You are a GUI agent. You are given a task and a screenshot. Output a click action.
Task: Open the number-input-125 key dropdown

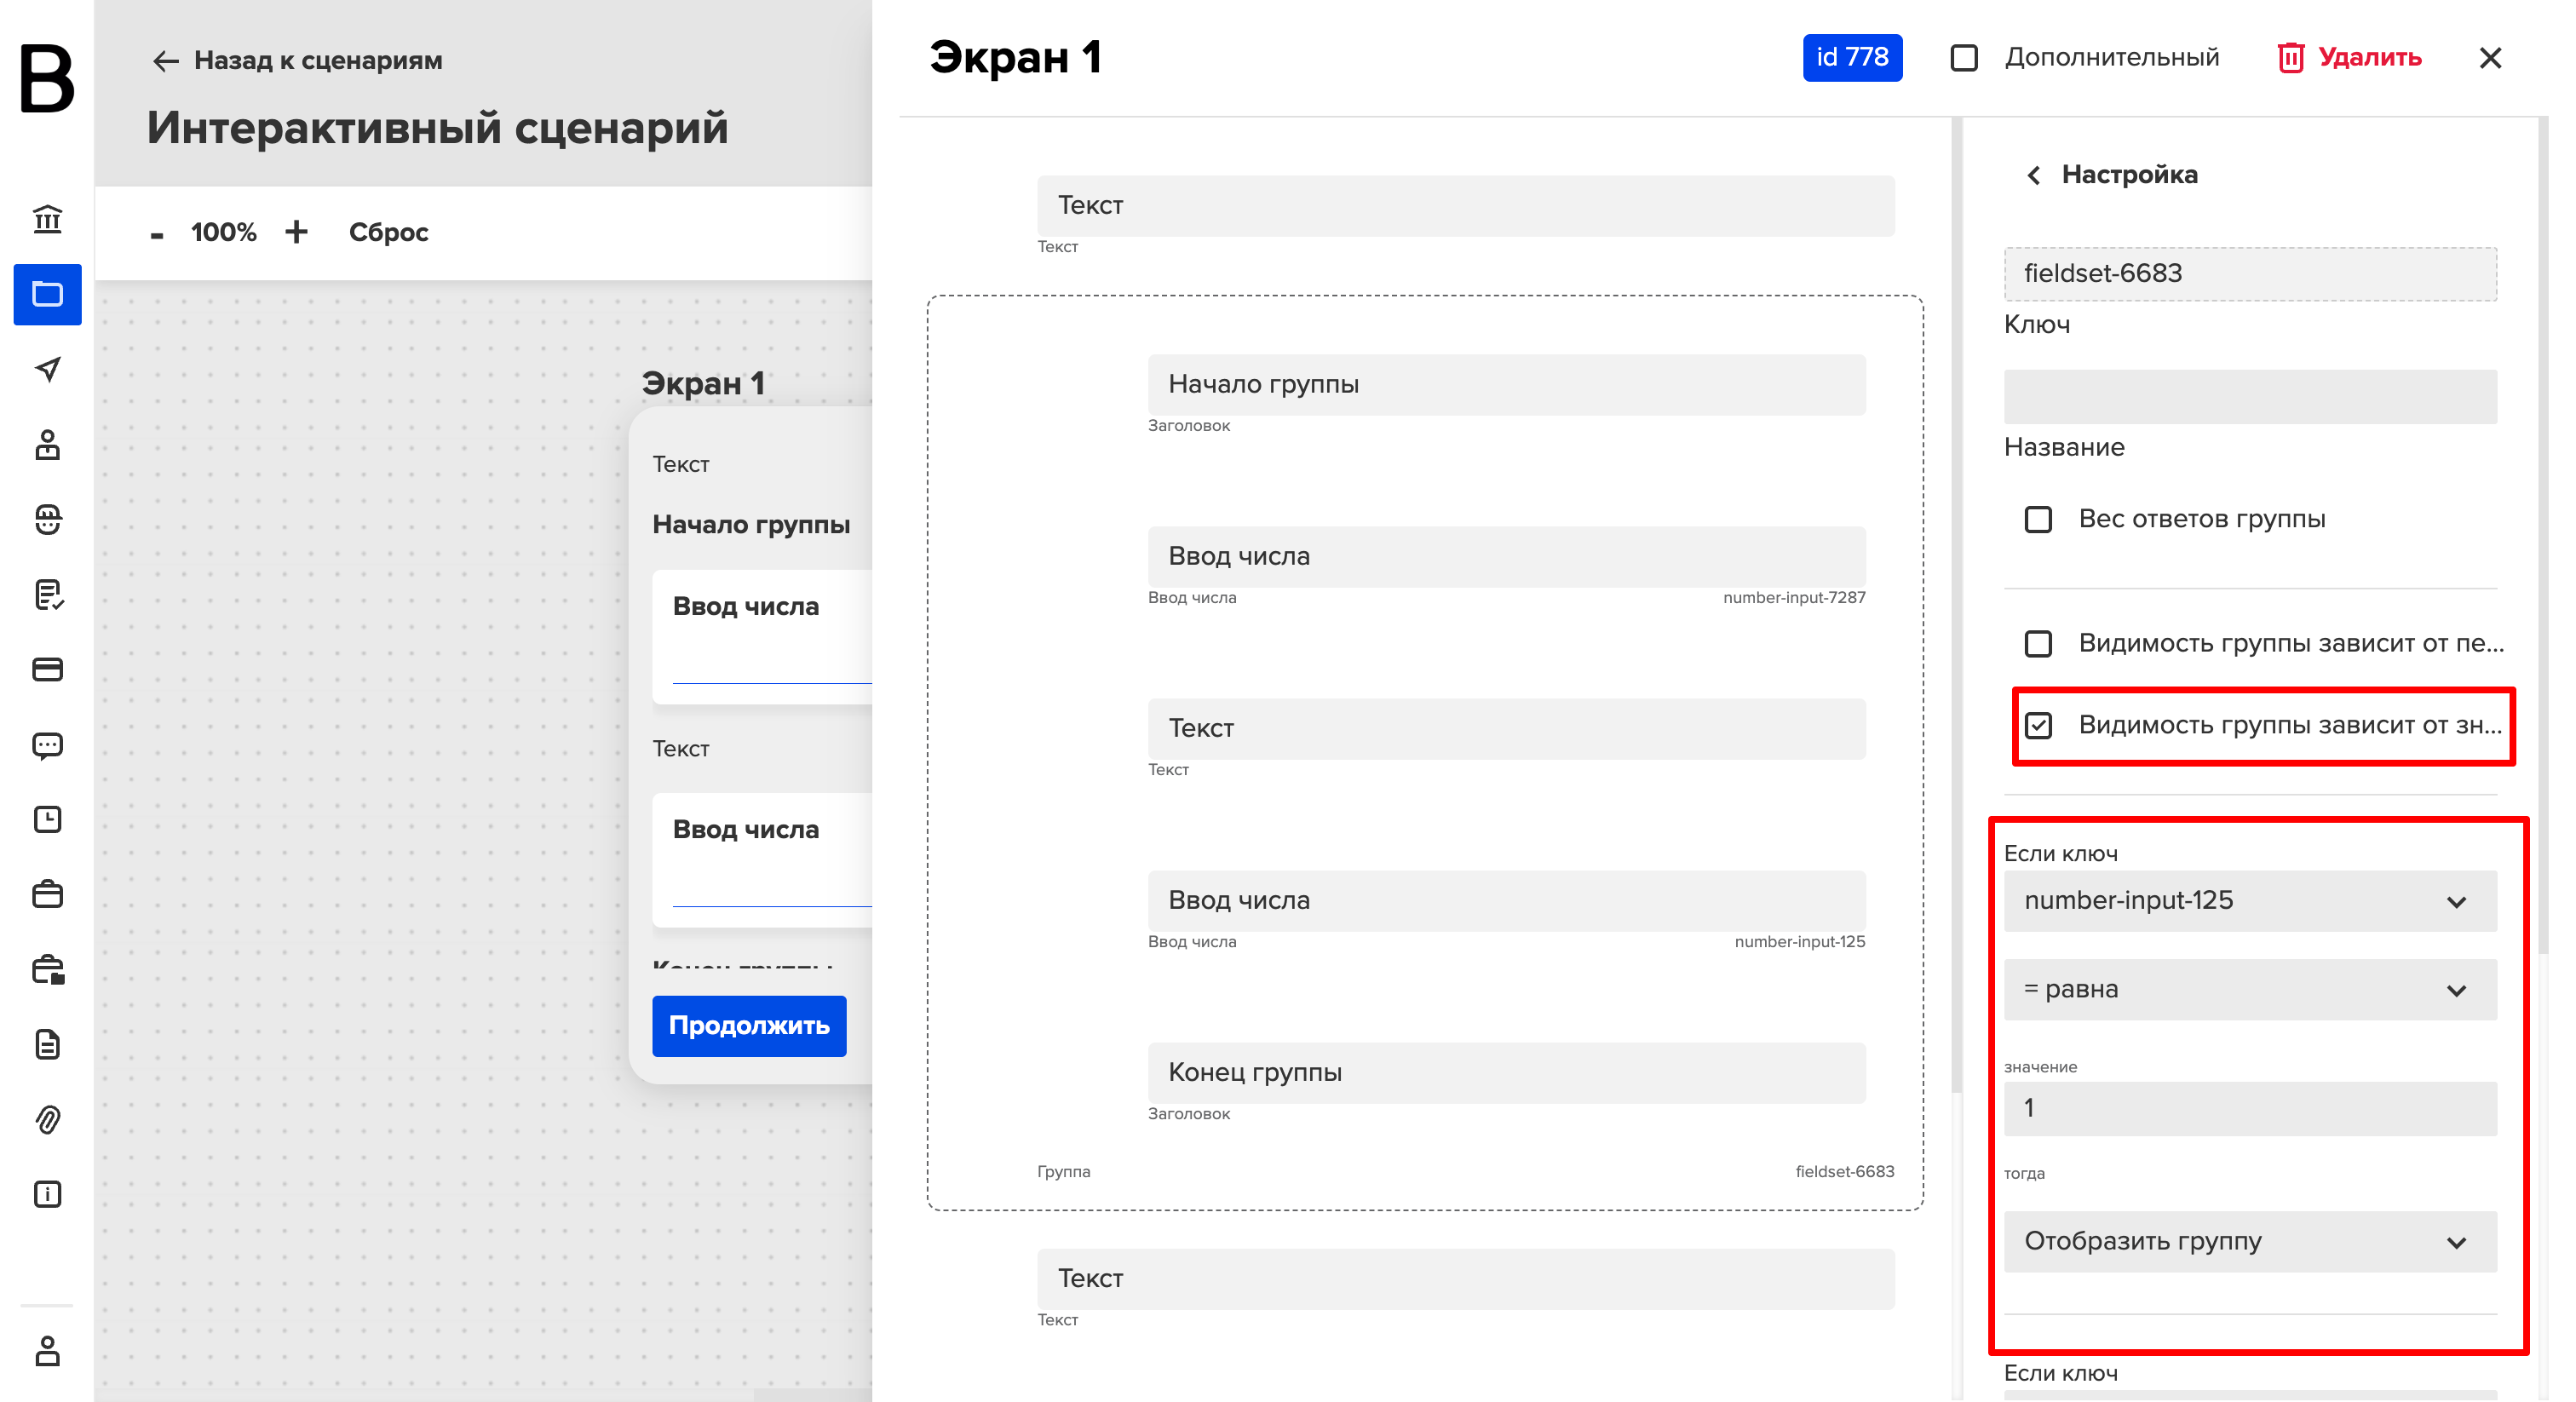click(x=2249, y=901)
